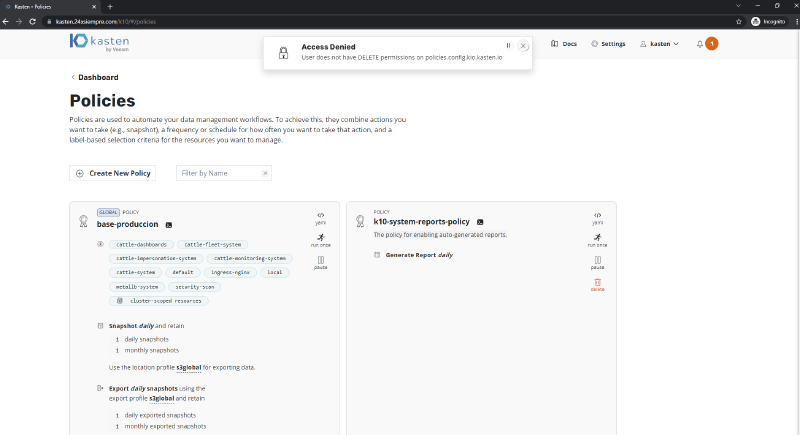Image resolution: width=800 pixels, height=435 pixels.
Task: Delete the k10-system-reports-policy
Action: [x=597, y=285]
